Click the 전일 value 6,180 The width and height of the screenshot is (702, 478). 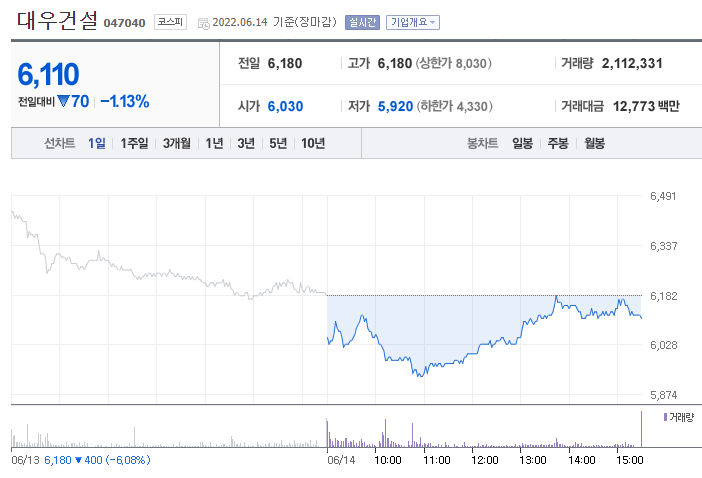(x=285, y=64)
